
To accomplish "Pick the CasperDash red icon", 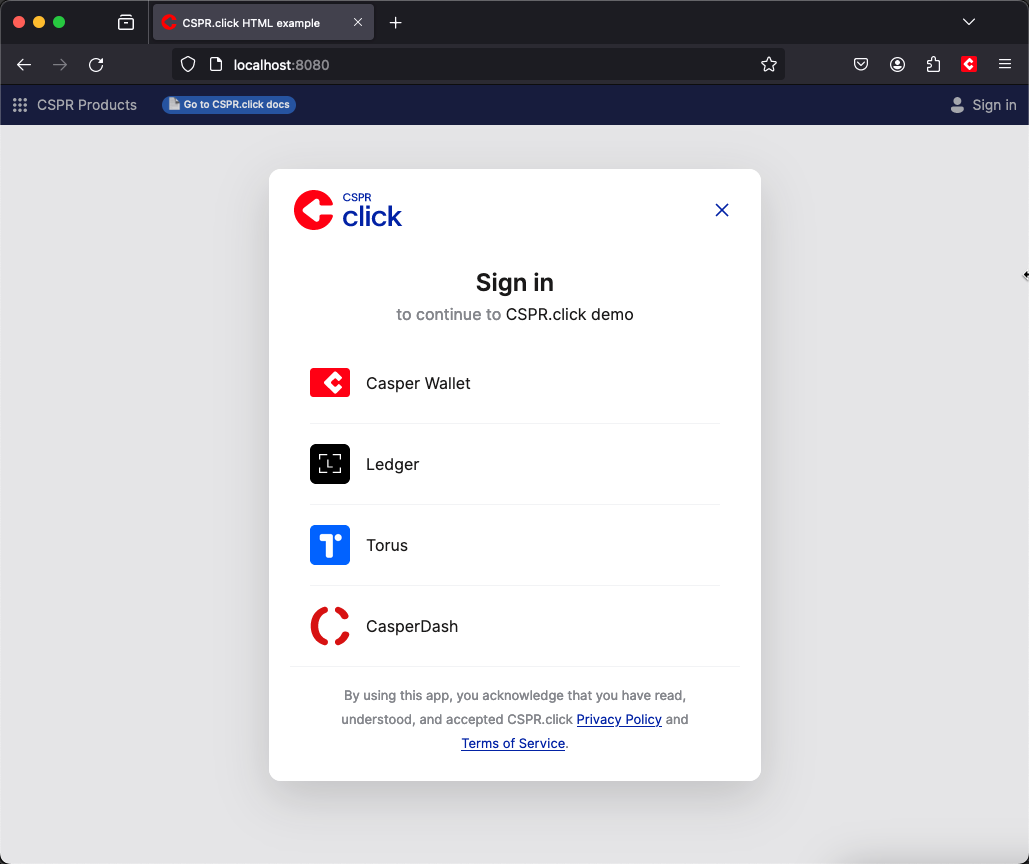I will 330,626.
